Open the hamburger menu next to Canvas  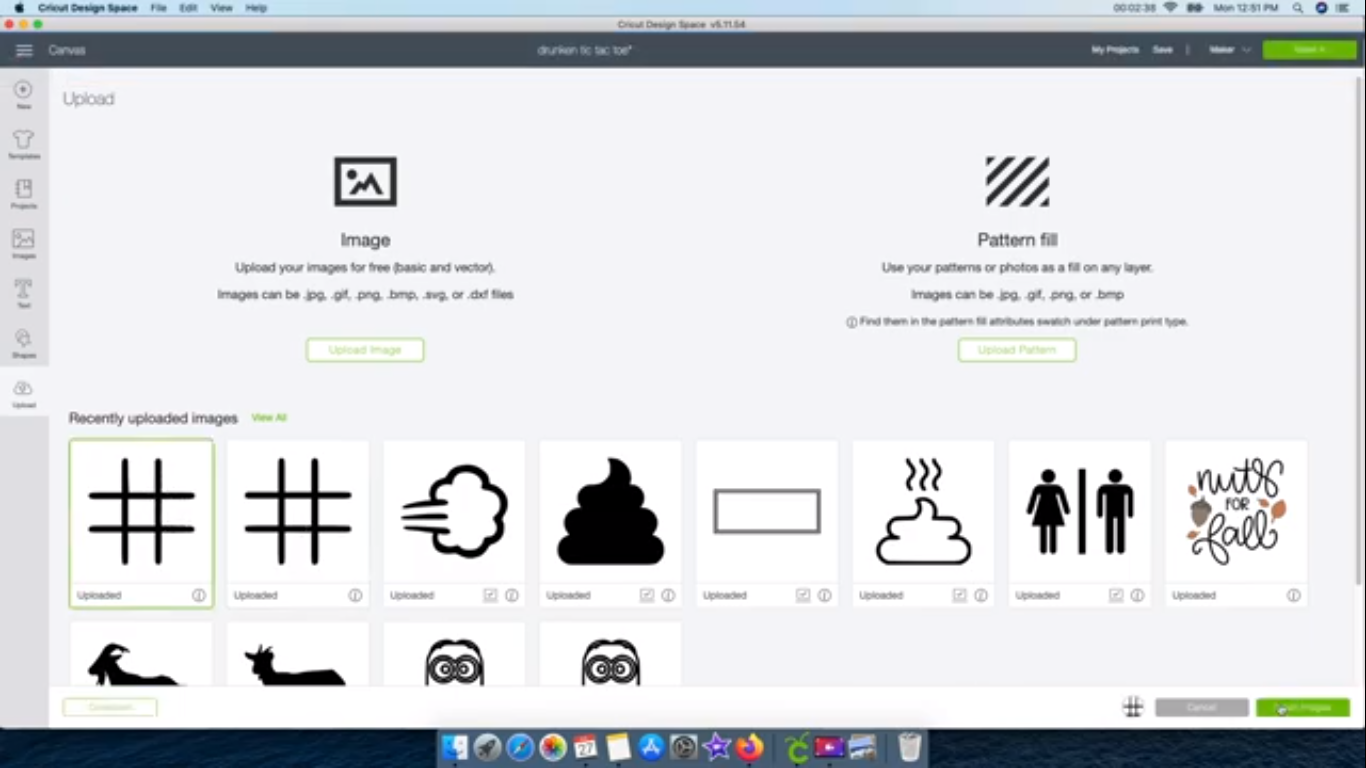pos(24,49)
